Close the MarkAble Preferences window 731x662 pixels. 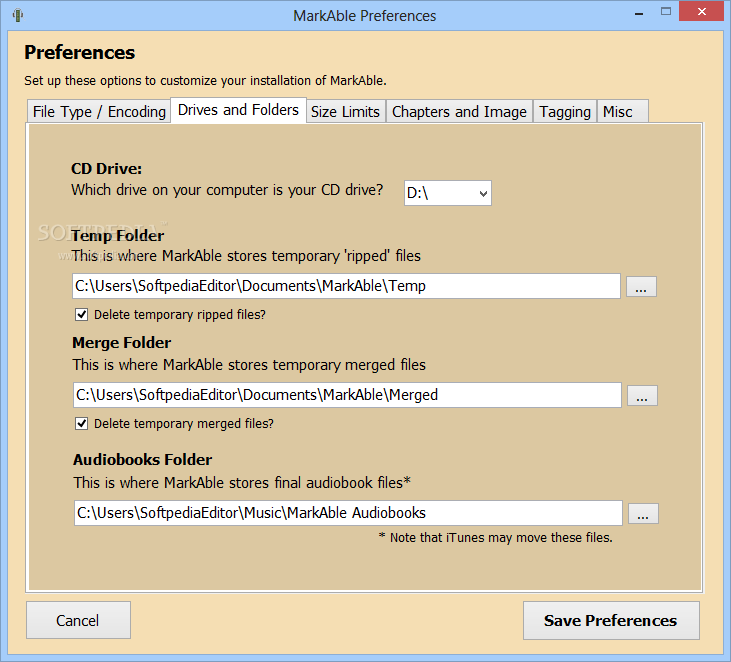[702, 12]
